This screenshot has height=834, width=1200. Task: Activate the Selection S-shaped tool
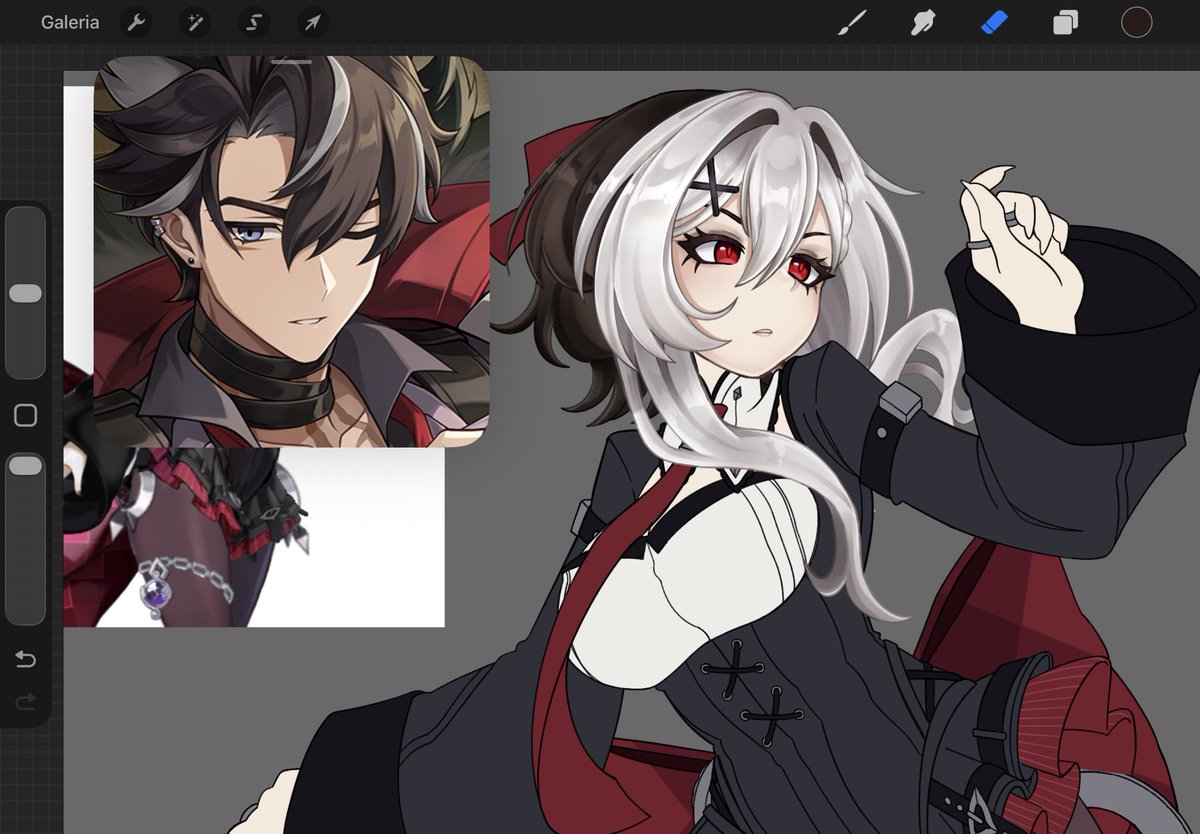pyautogui.click(x=254, y=22)
